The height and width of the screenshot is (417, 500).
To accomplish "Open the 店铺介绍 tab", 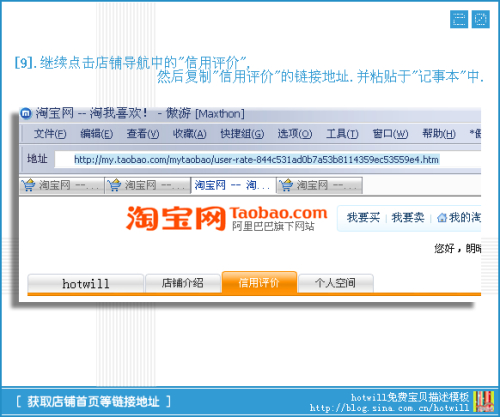I will tap(183, 284).
